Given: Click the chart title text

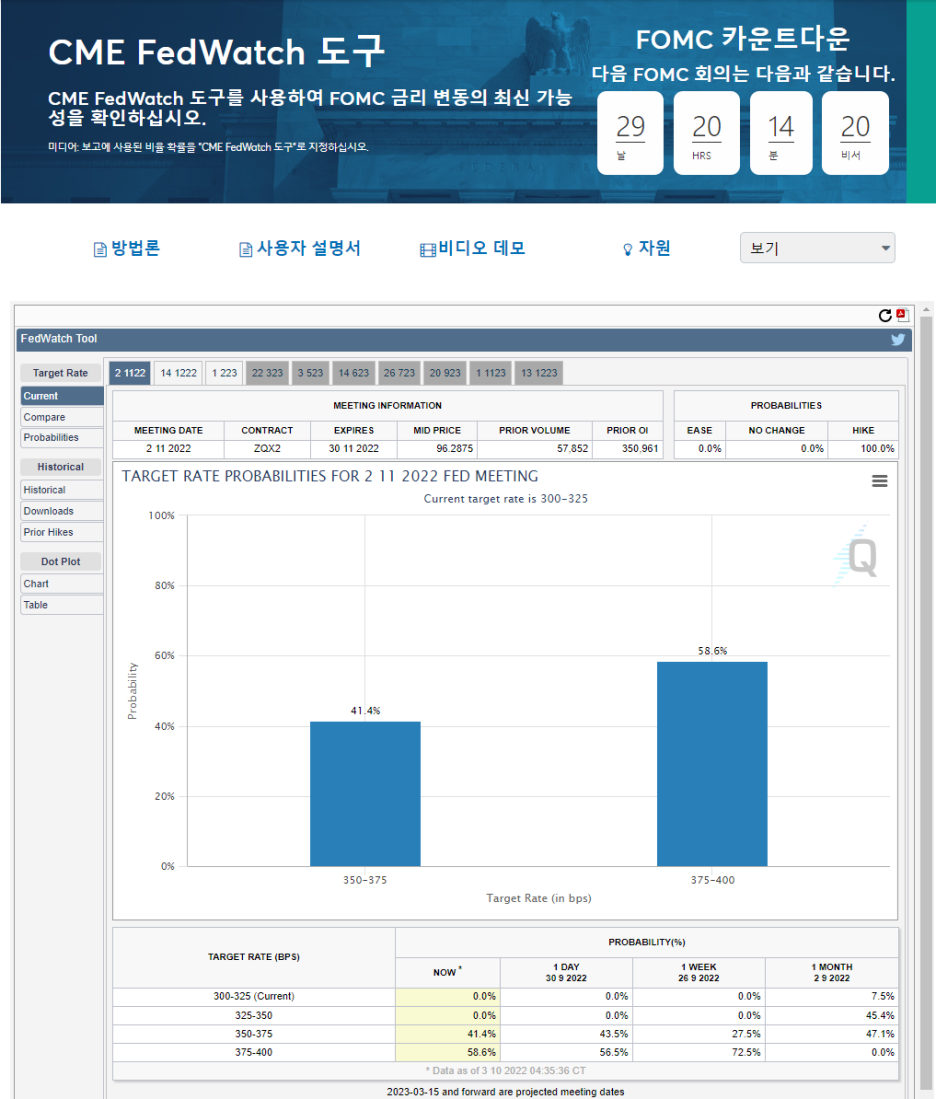Looking at the screenshot, I should [x=330, y=476].
